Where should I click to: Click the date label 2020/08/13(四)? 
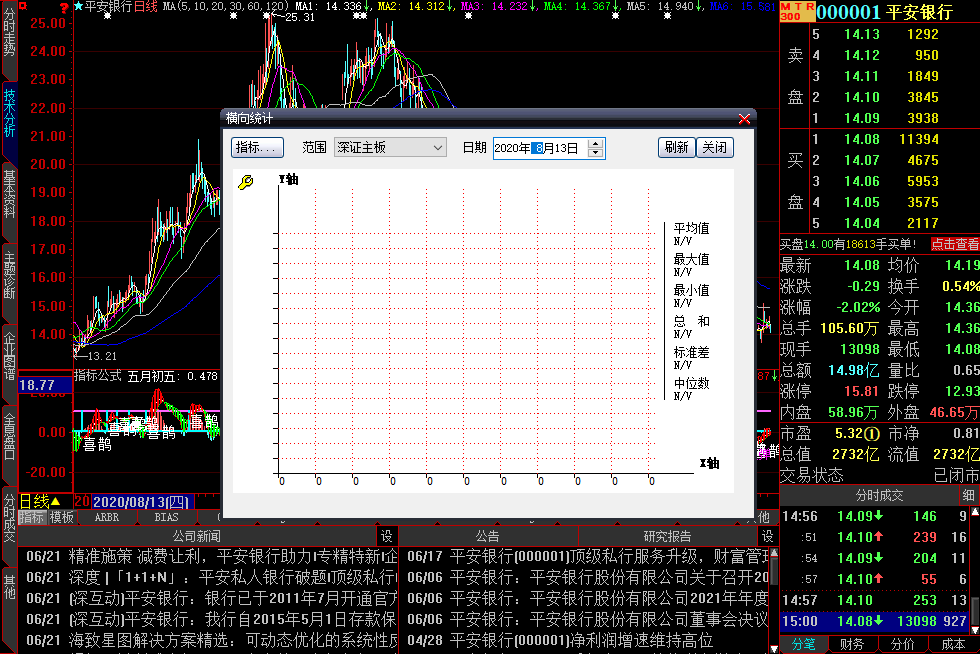pyautogui.click(x=141, y=502)
